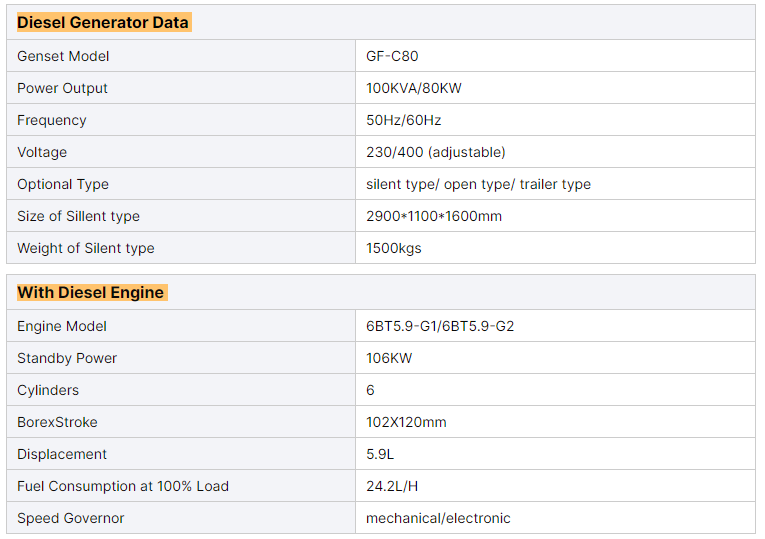This screenshot has height=539, width=765.
Task: Click the Diesel Generator Data heading
Action: tap(103, 22)
